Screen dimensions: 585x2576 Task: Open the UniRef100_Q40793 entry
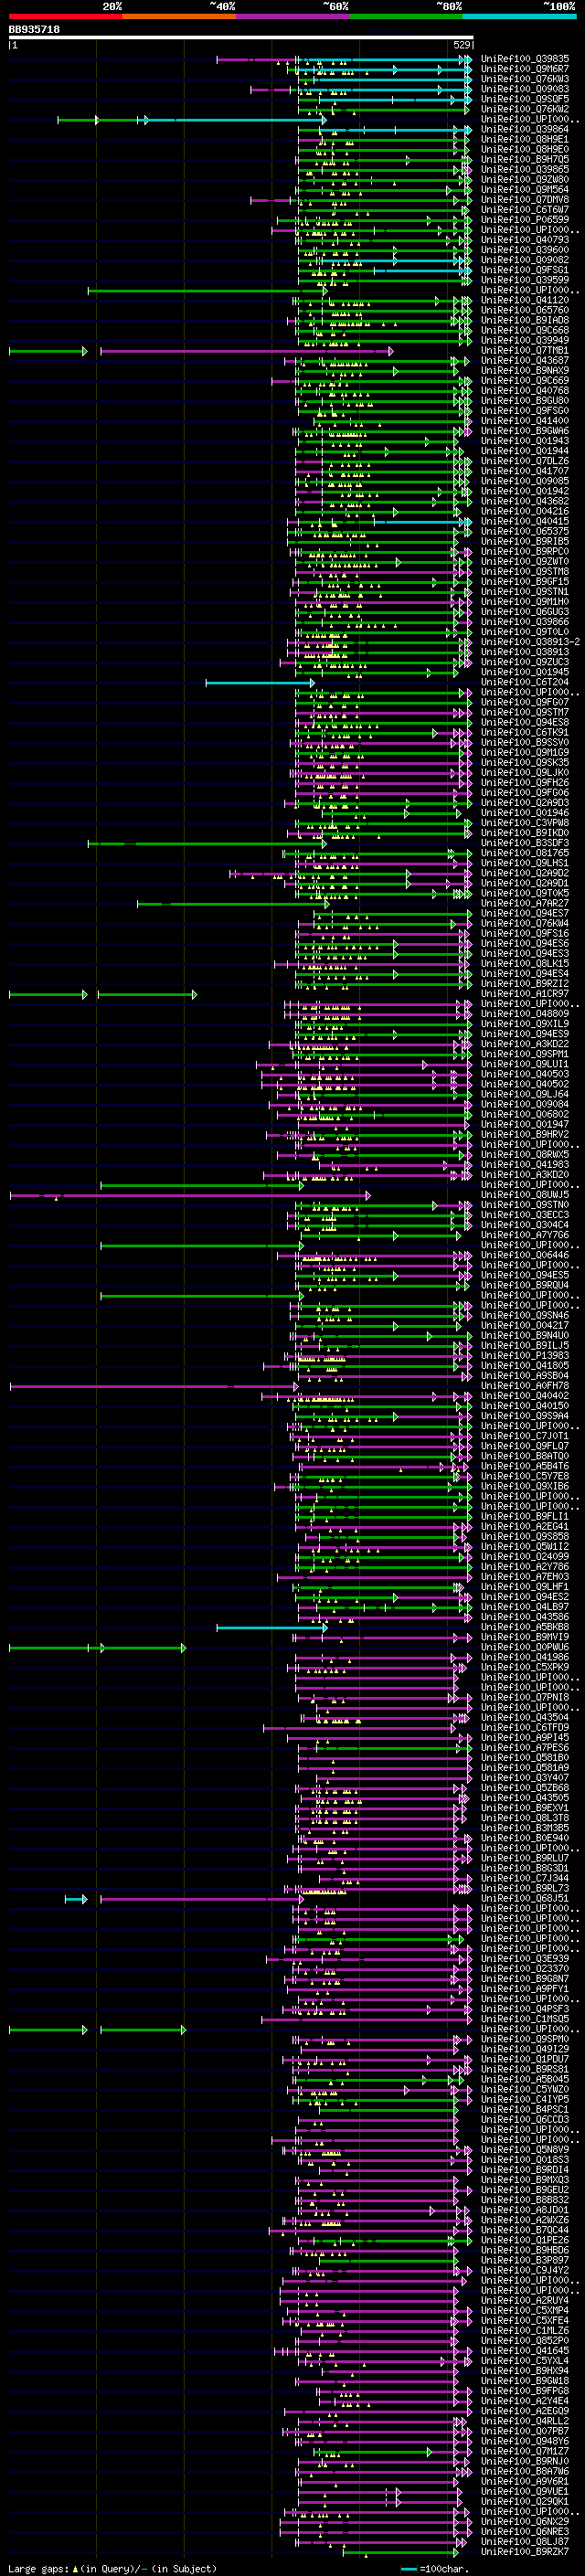click(x=525, y=240)
